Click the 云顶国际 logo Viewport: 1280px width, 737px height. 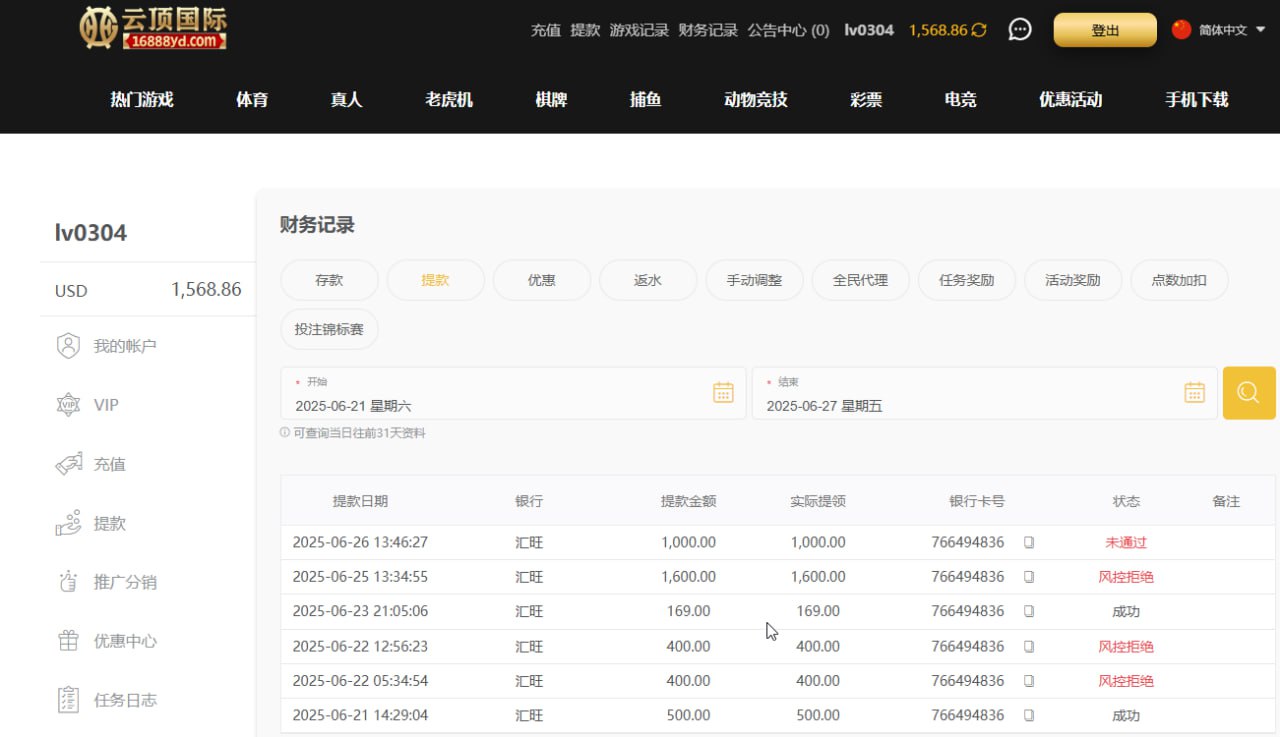pyautogui.click(x=153, y=28)
